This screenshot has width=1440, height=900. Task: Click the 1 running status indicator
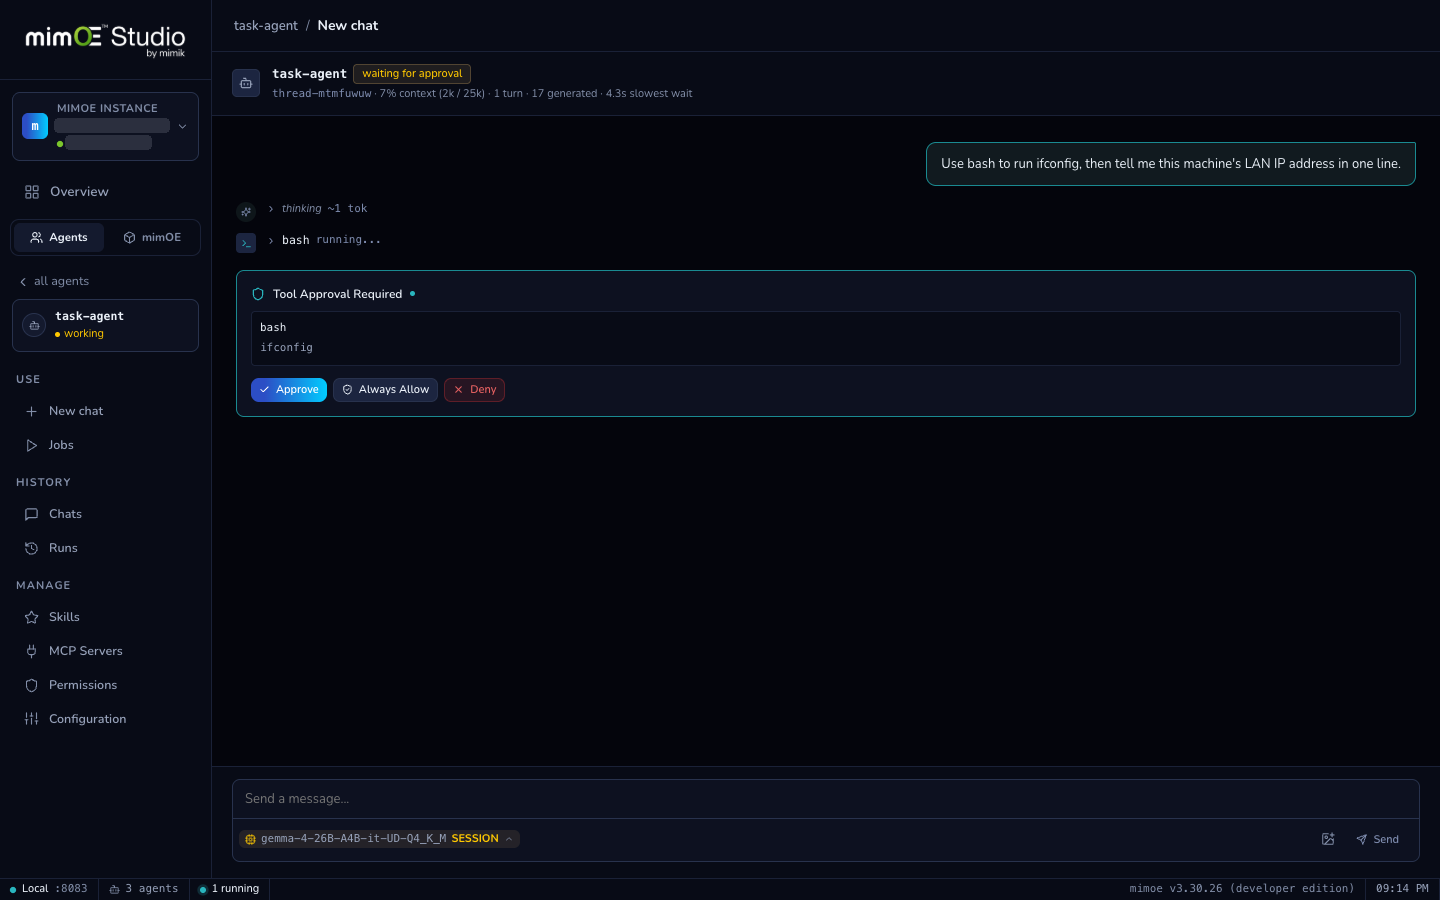(x=229, y=889)
